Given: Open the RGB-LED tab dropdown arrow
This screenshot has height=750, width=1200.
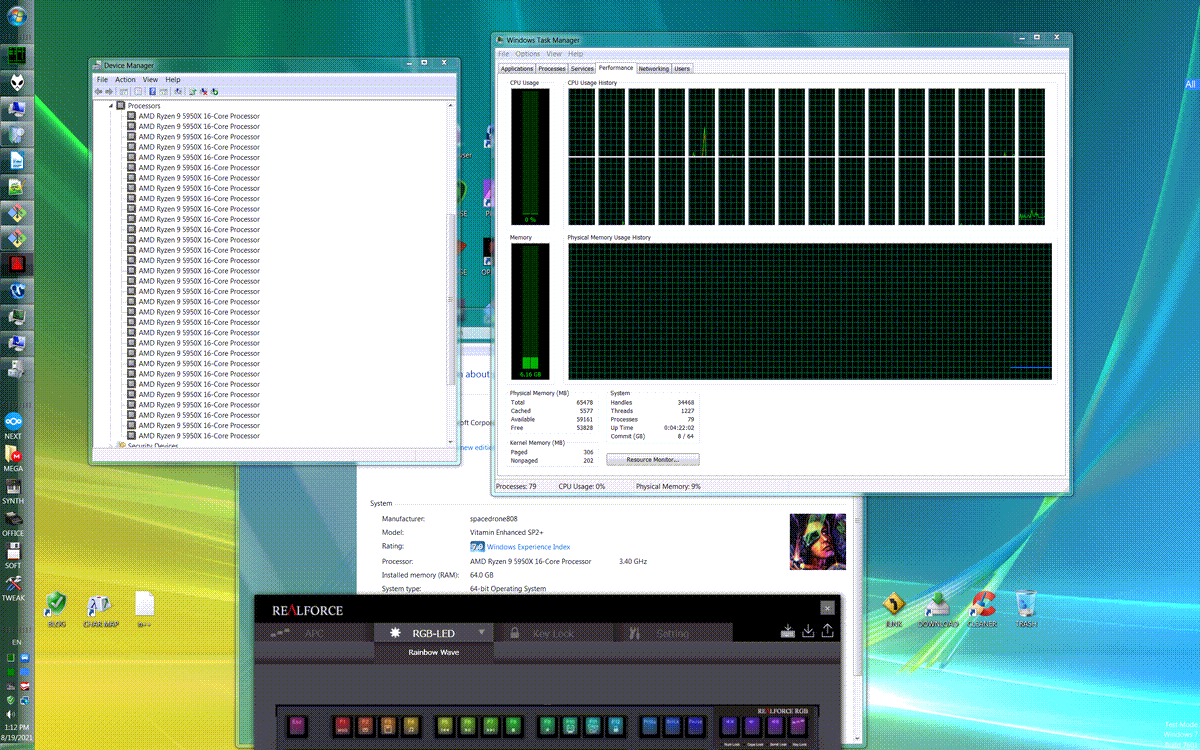Looking at the screenshot, I should coord(481,632).
